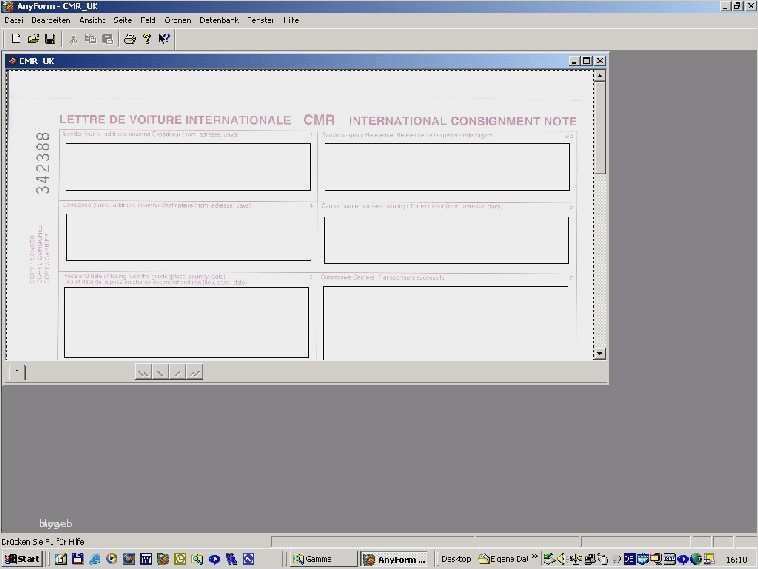
Task: Open the Eigene Dateien taskbar shortcut
Action: (503, 559)
